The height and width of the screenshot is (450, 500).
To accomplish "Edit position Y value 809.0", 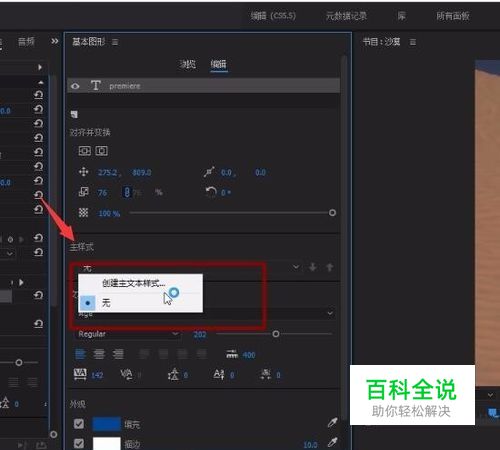I will (142, 173).
